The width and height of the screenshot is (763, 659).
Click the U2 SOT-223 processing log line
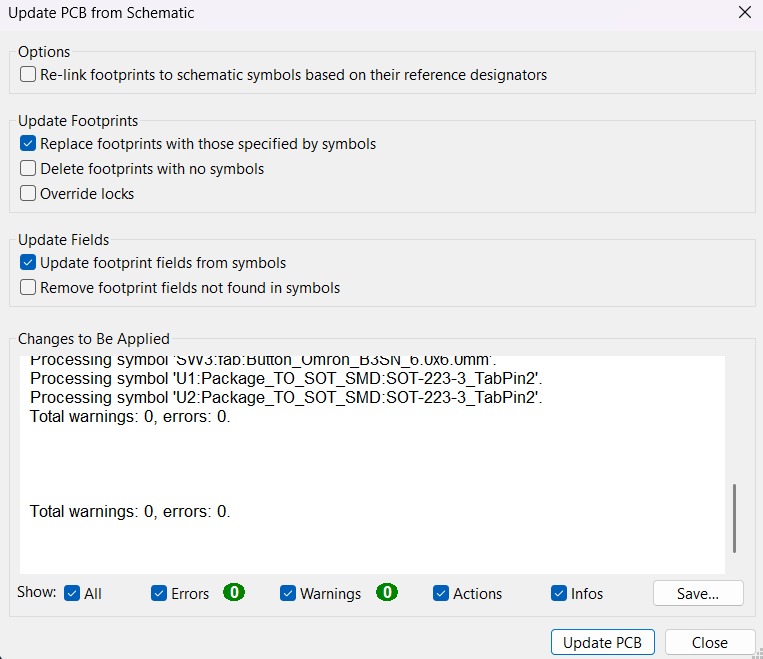point(285,397)
